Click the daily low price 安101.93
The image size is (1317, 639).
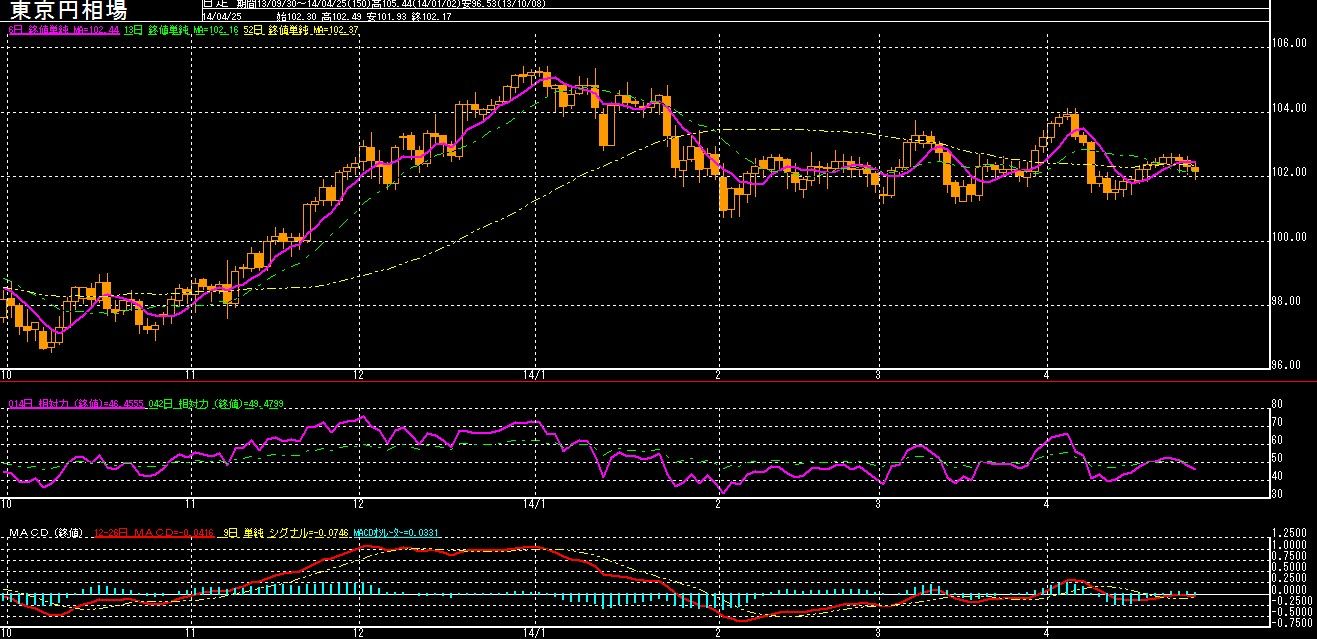388,16
